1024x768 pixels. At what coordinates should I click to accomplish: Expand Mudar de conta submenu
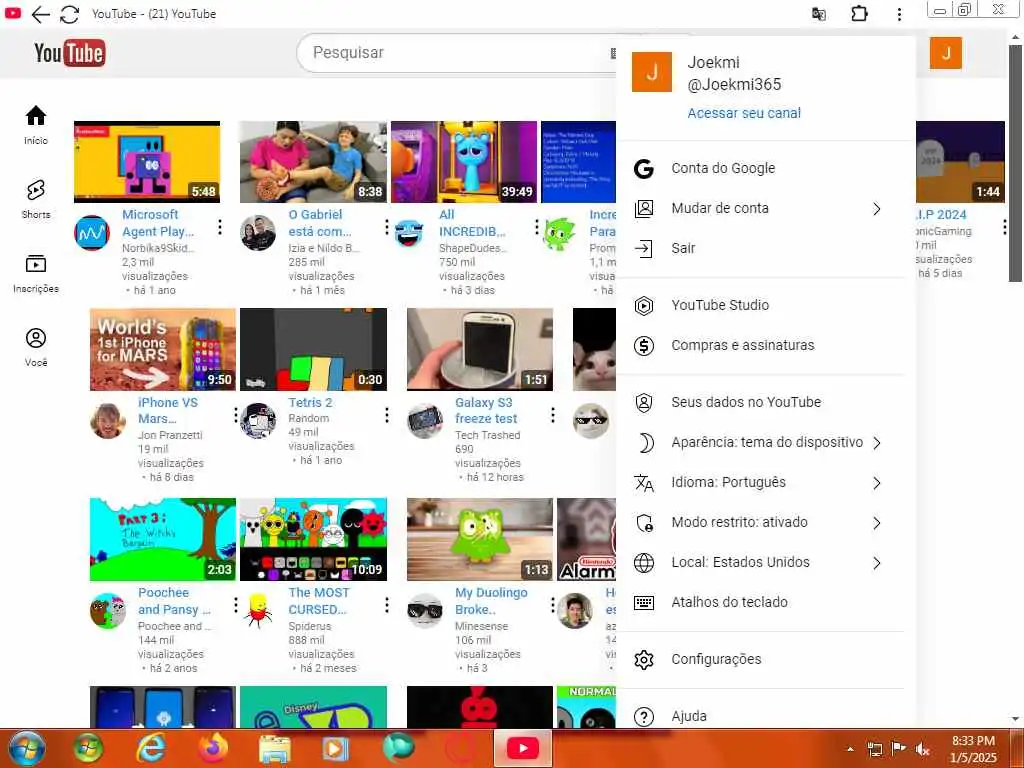click(x=877, y=209)
